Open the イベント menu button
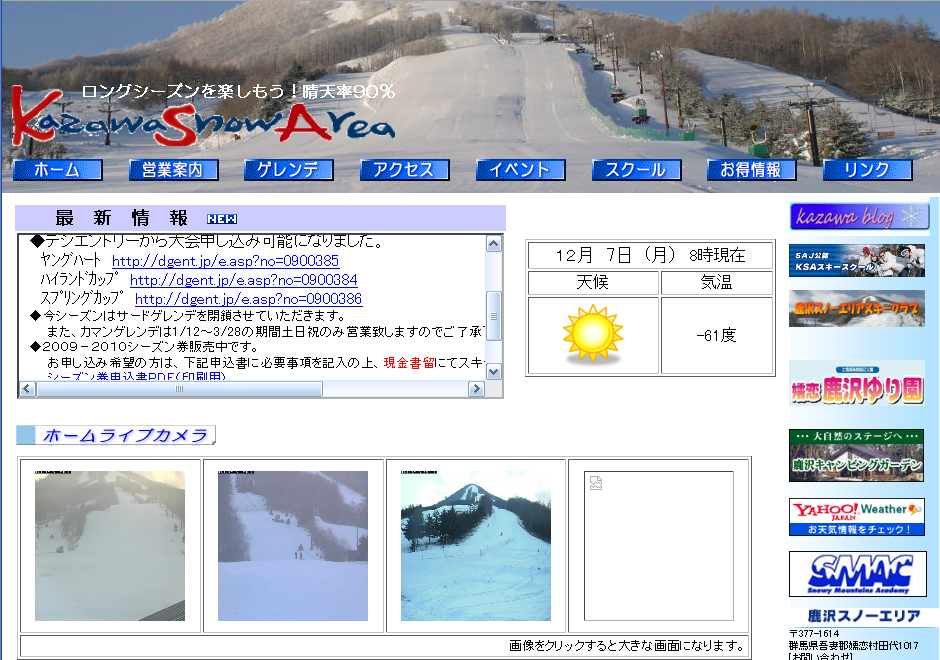Viewport: 940px width, 660px height. coord(520,170)
